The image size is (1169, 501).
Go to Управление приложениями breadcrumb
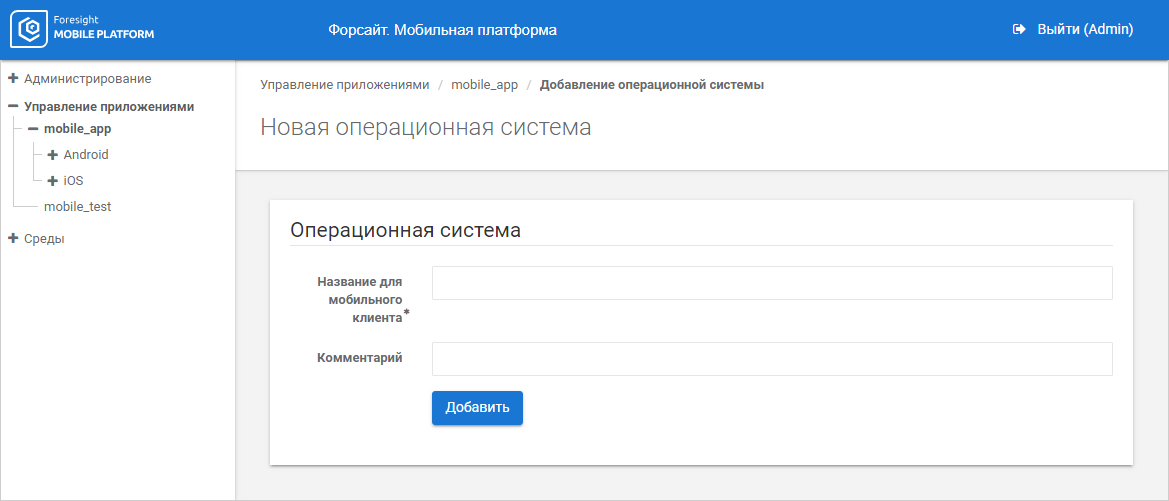tap(344, 85)
